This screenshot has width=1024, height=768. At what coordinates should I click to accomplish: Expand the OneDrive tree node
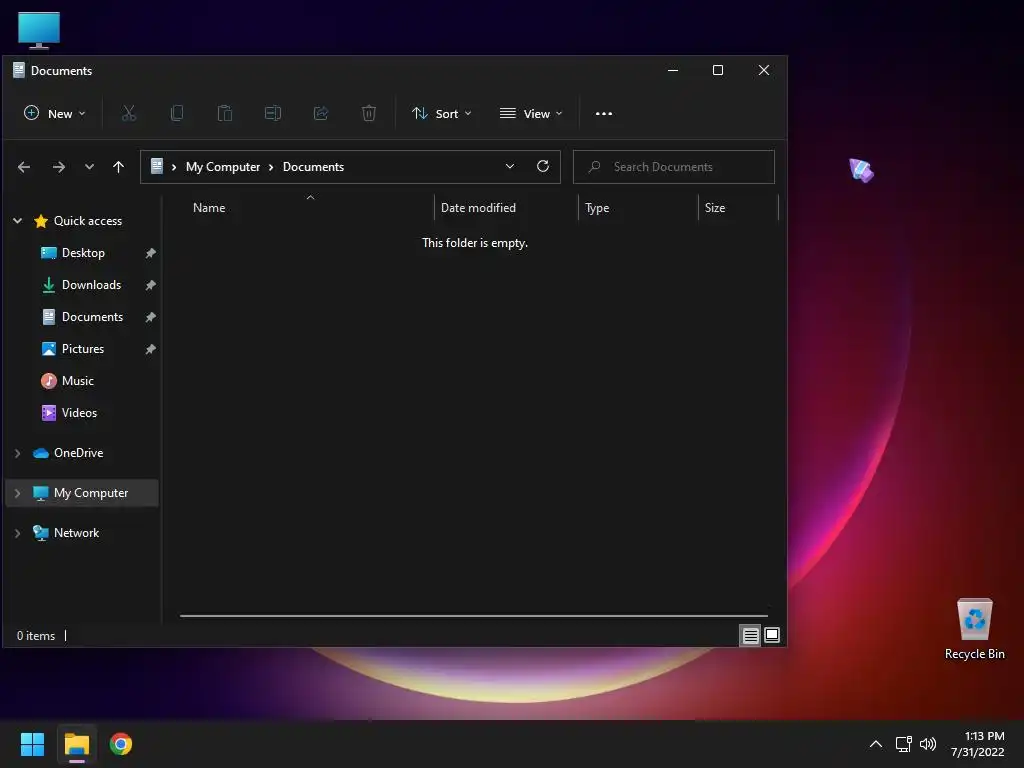point(18,453)
